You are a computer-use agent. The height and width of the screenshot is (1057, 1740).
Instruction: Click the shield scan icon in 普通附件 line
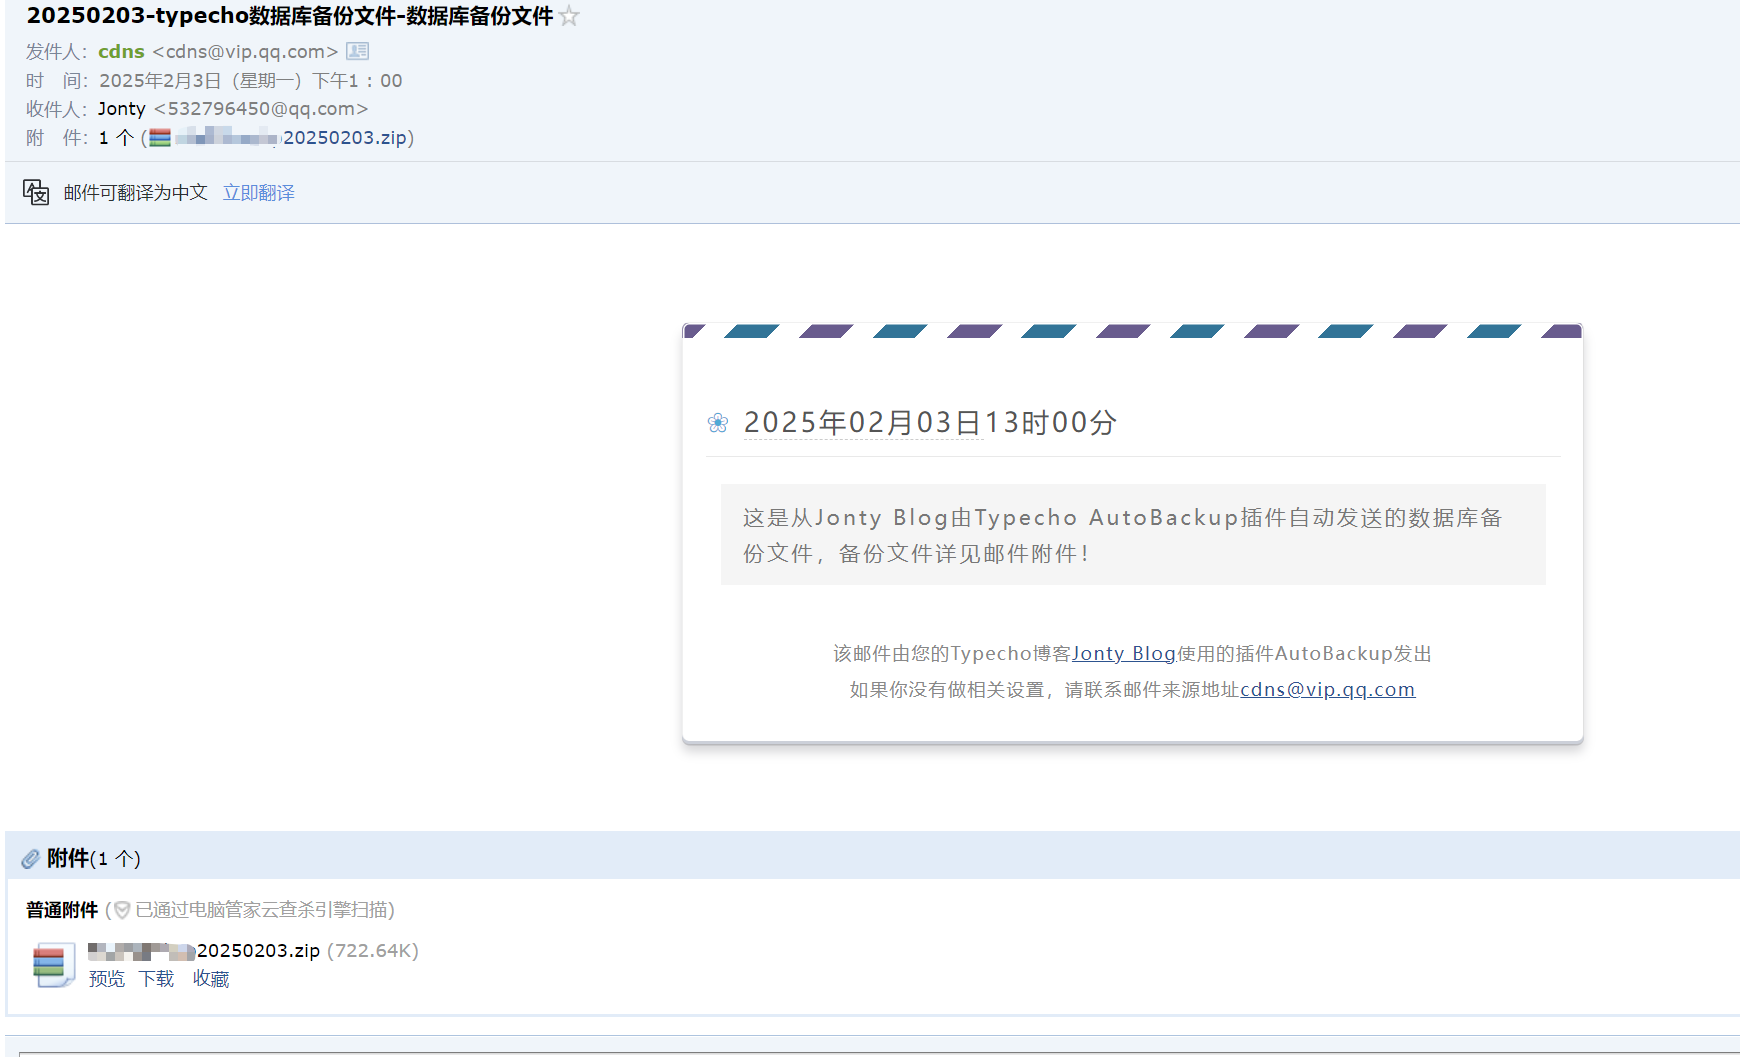(x=122, y=910)
